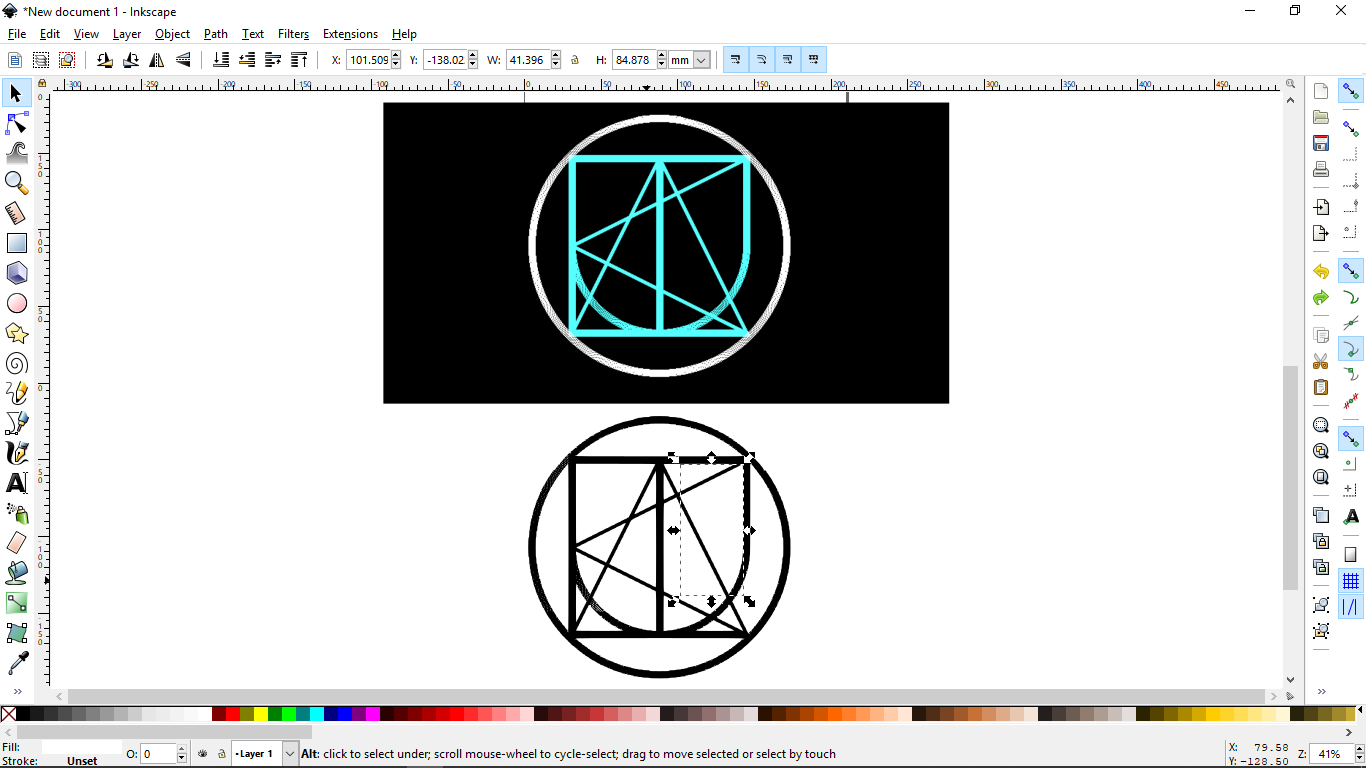This screenshot has height=768, width=1366.
Task: Select the Calligraphy tool
Action: [17, 453]
